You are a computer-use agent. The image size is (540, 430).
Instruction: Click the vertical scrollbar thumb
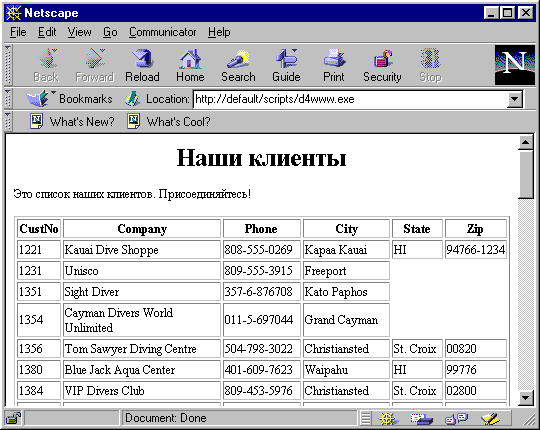tap(526, 174)
